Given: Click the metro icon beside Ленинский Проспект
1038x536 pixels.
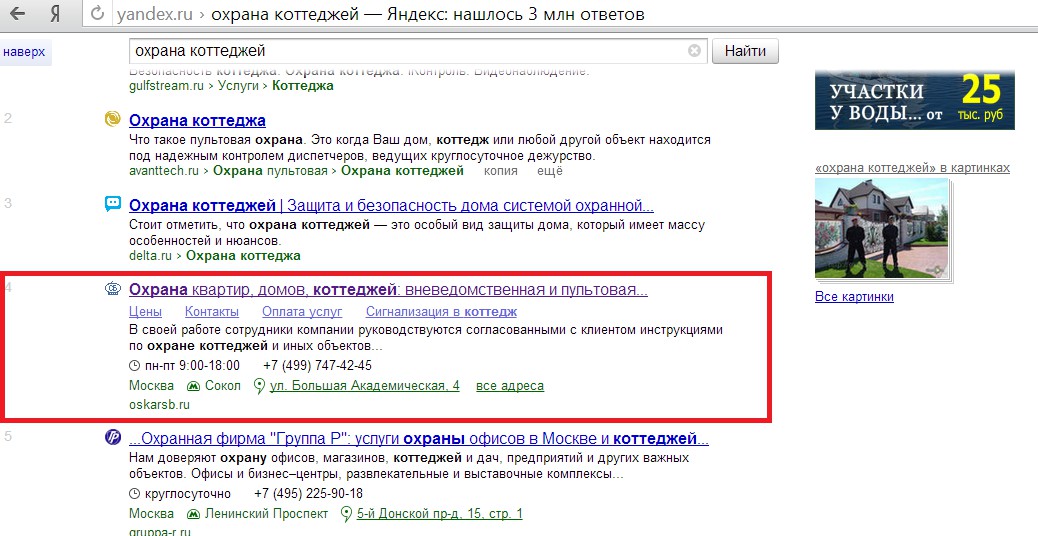Looking at the screenshot, I should [193, 514].
